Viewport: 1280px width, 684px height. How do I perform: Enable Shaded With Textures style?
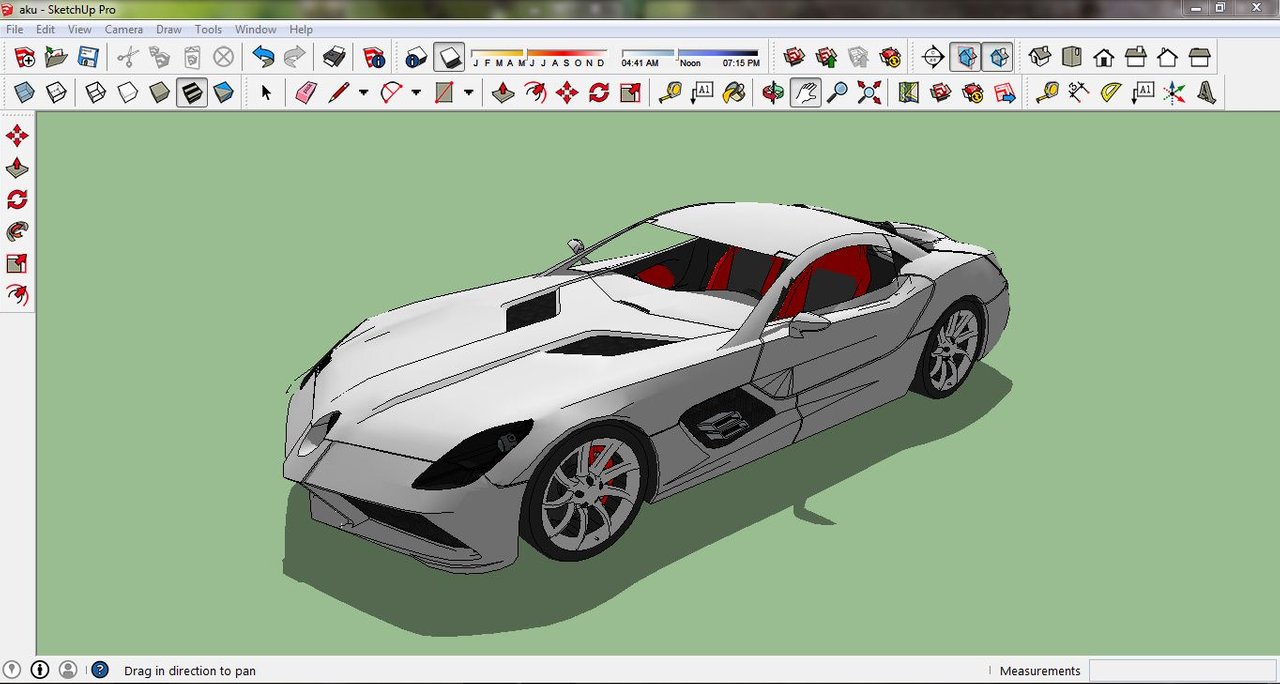tap(192, 93)
